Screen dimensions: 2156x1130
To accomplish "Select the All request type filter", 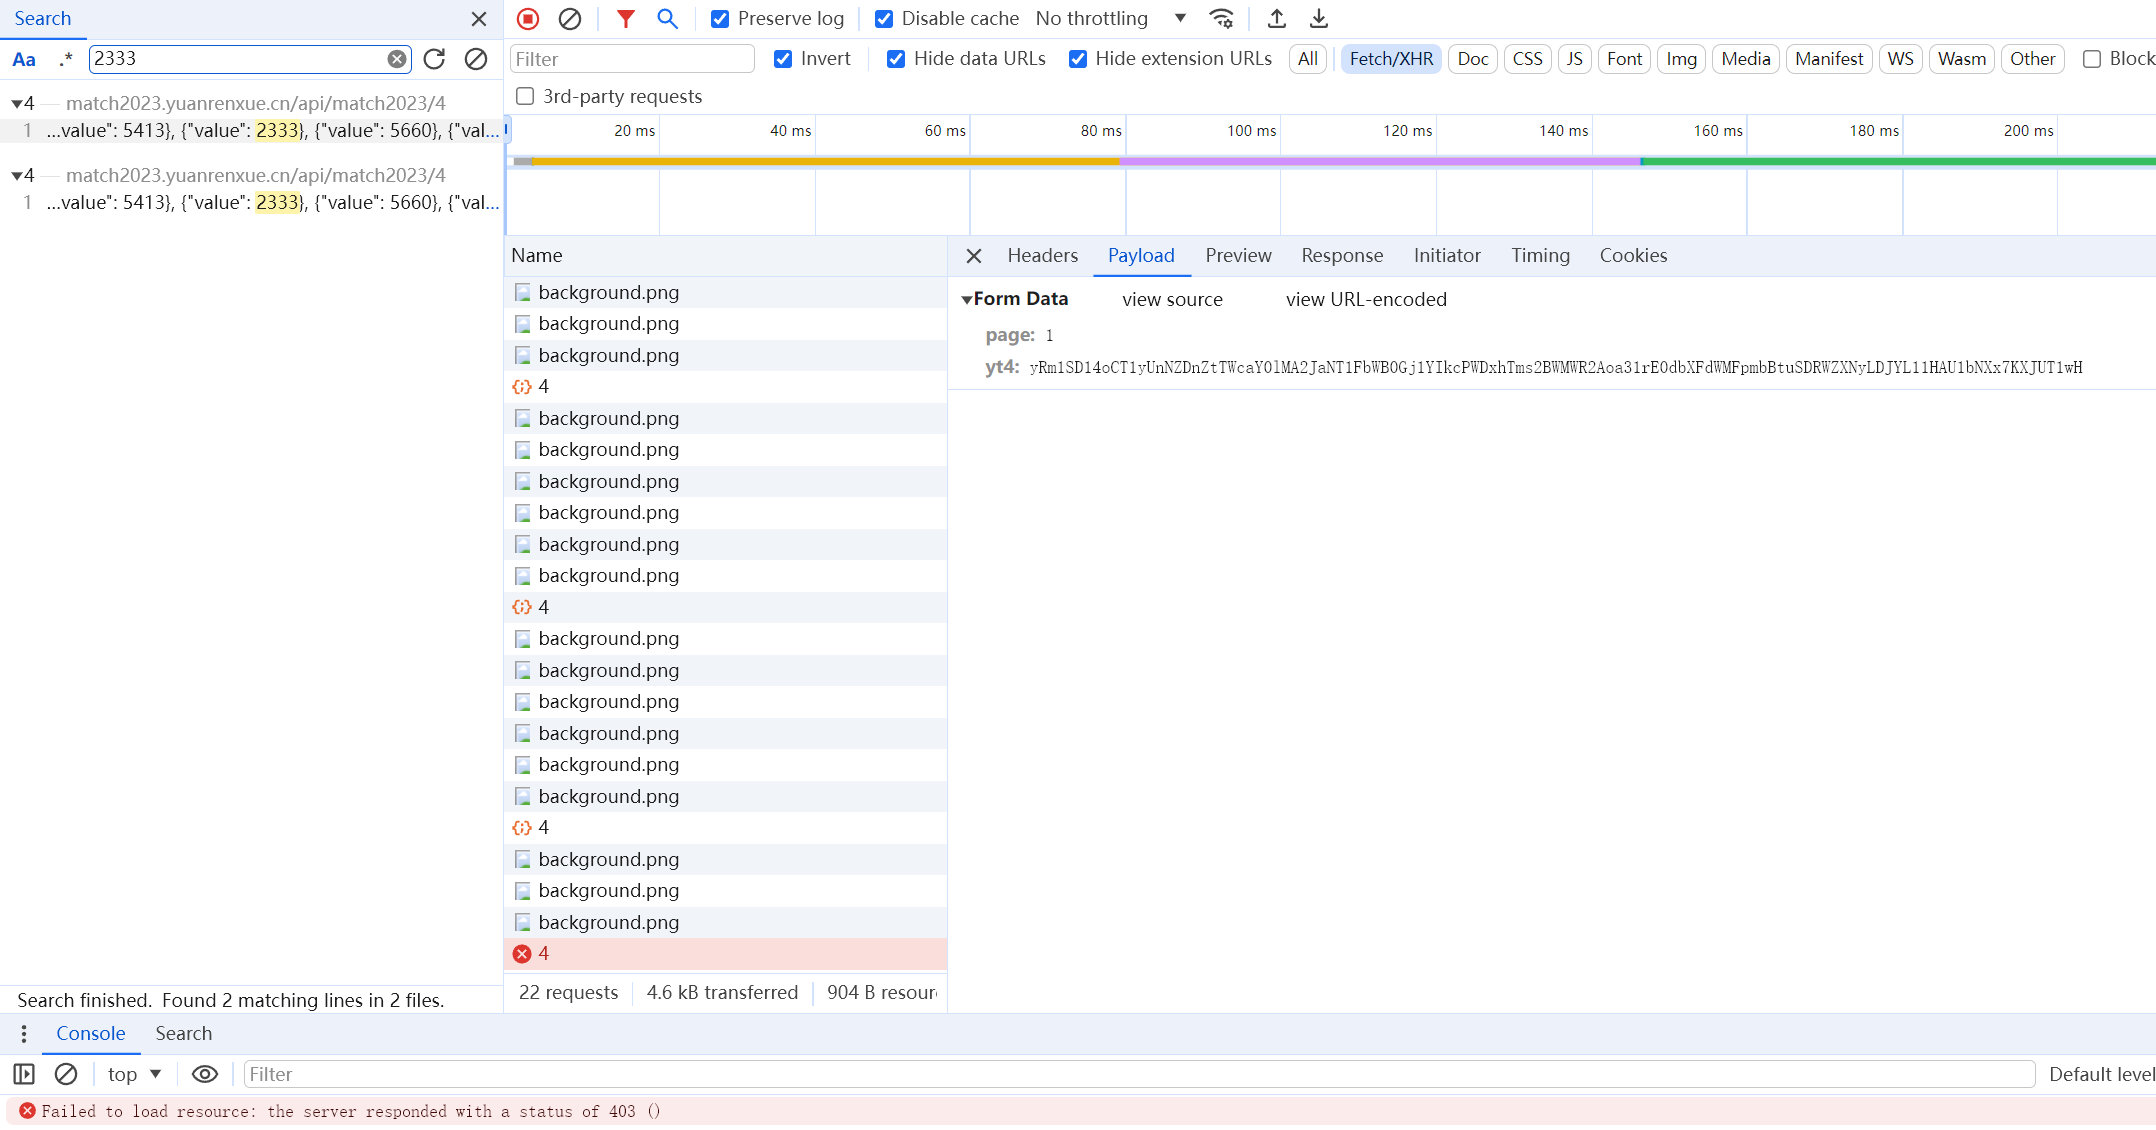I will coord(1308,59).
